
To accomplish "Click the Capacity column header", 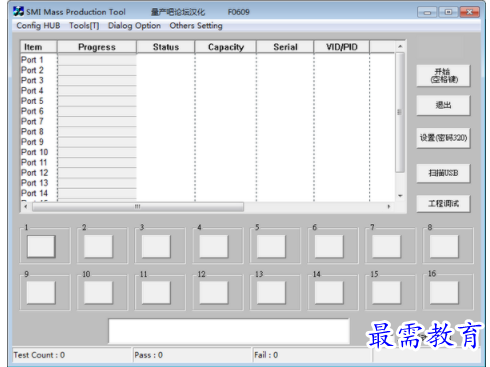I will pyautogui.click(x=226, y=47).
